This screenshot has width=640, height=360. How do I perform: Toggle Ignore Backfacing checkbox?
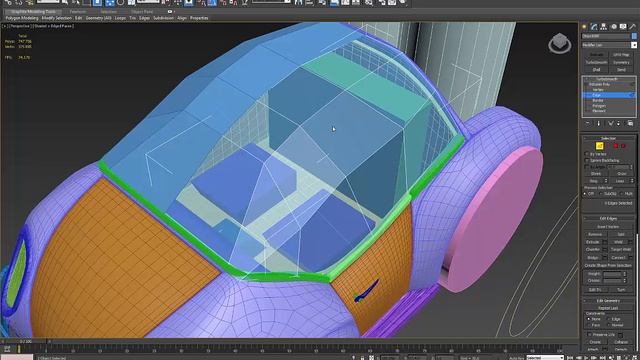[587, 160]
